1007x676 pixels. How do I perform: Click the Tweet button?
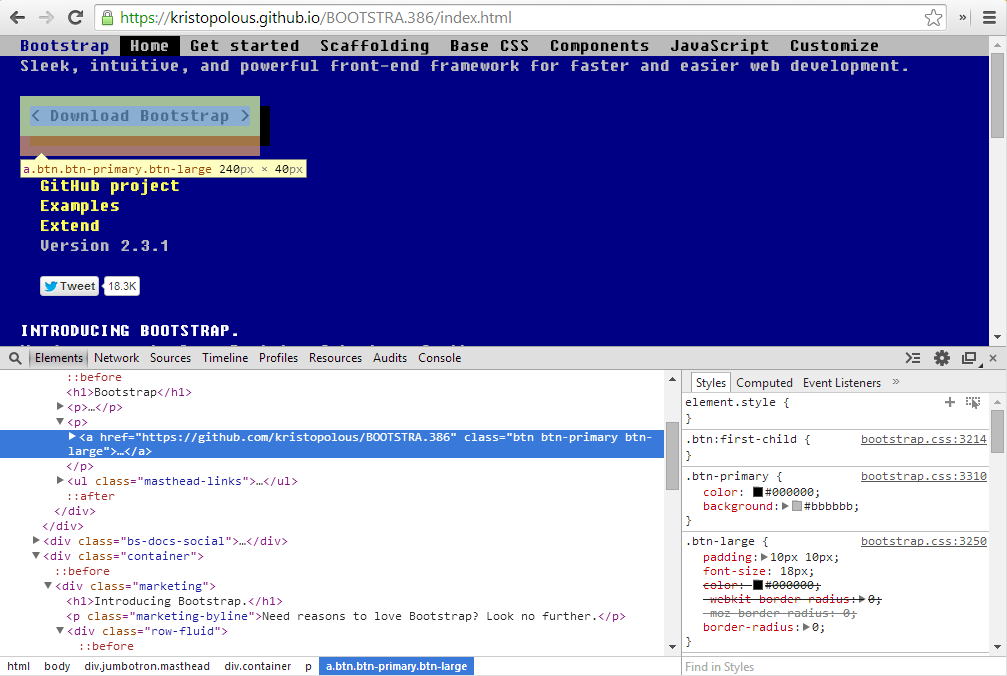(69, 286)
